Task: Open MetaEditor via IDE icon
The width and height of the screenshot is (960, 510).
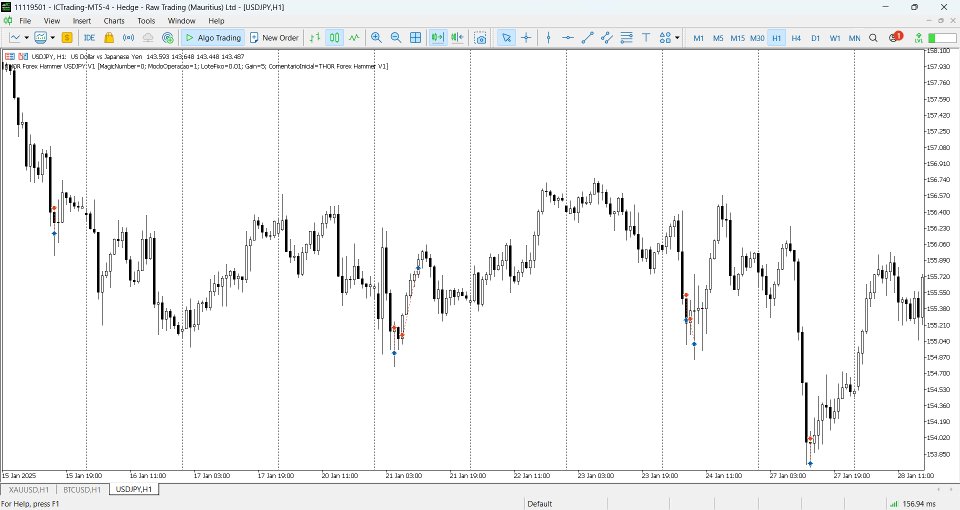Action: 89,37
